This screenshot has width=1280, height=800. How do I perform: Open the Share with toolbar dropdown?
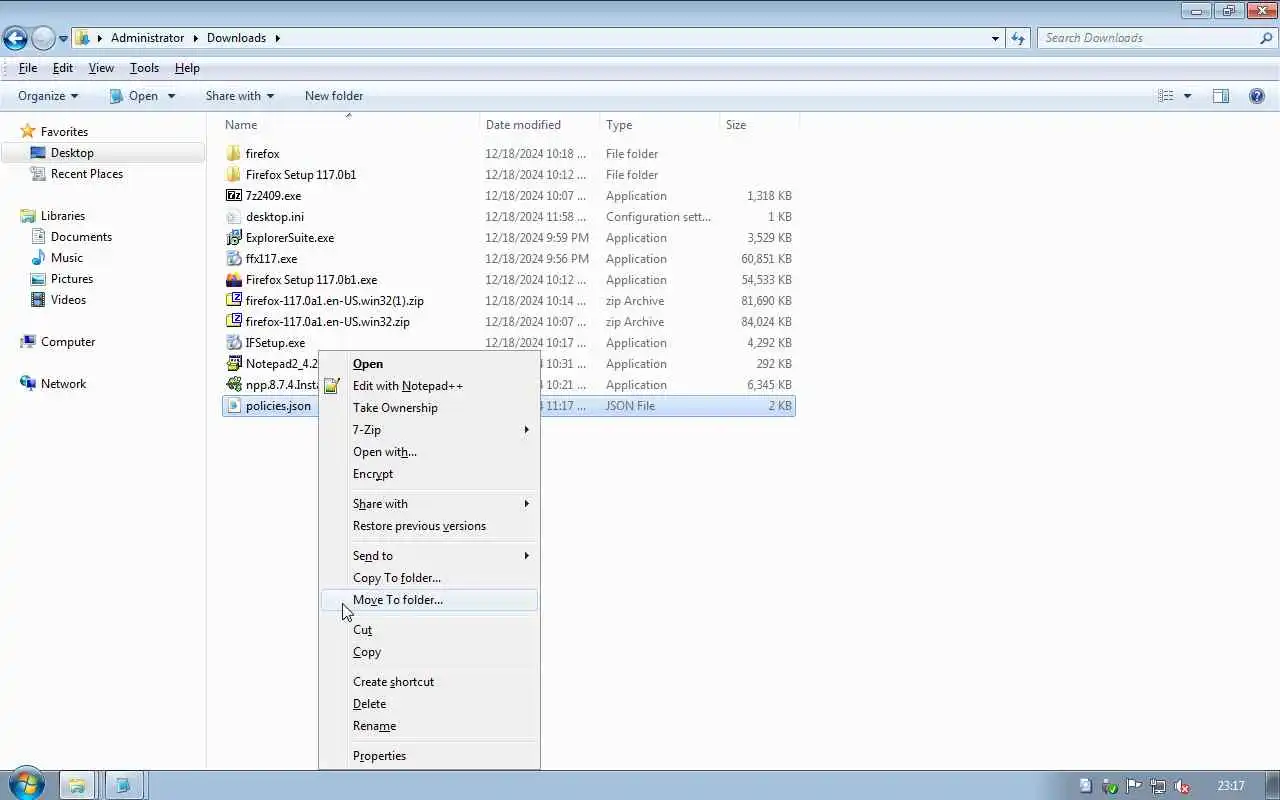[239, 96]
